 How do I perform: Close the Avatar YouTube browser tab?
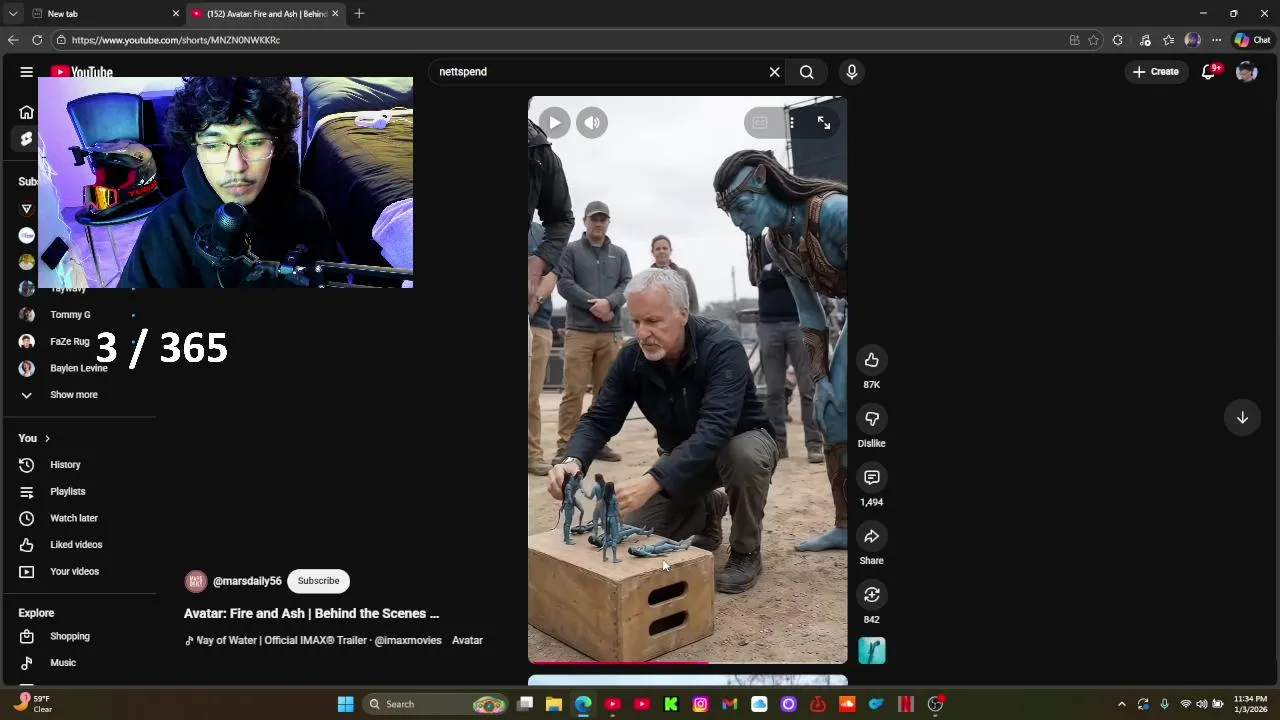(335, 14)
